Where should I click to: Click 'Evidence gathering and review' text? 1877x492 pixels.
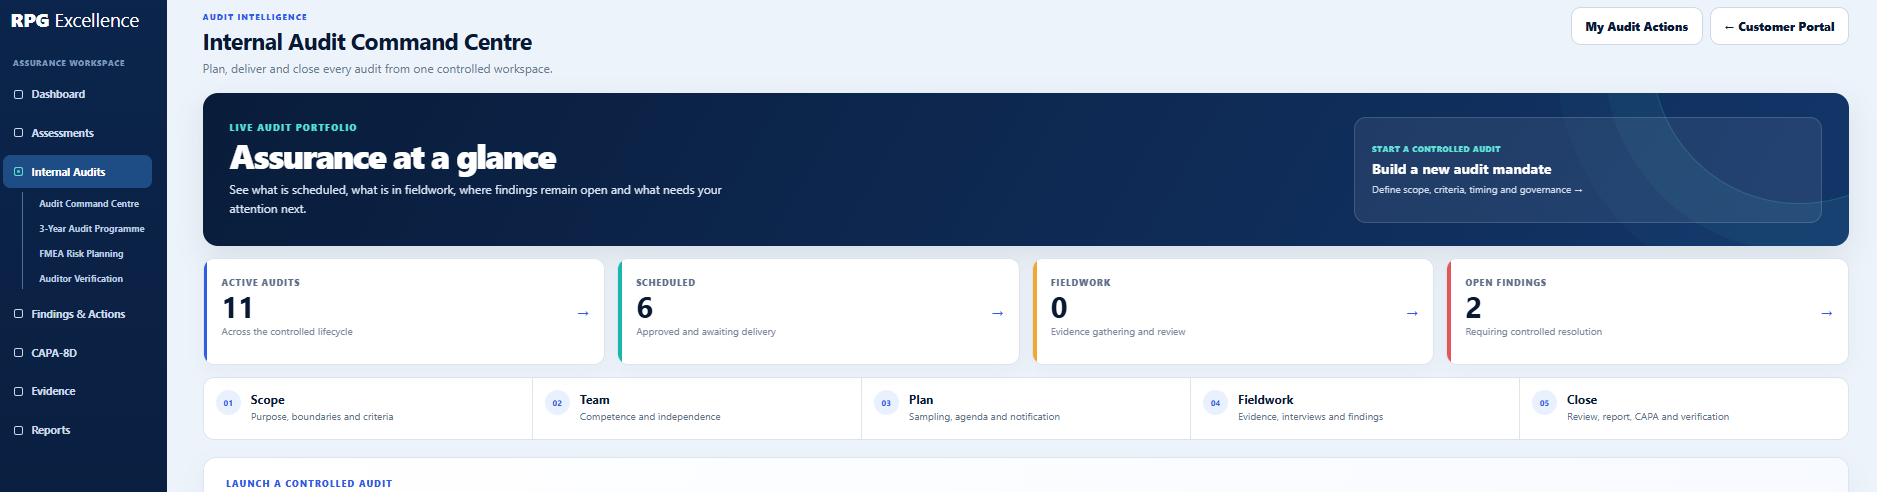1118,332
